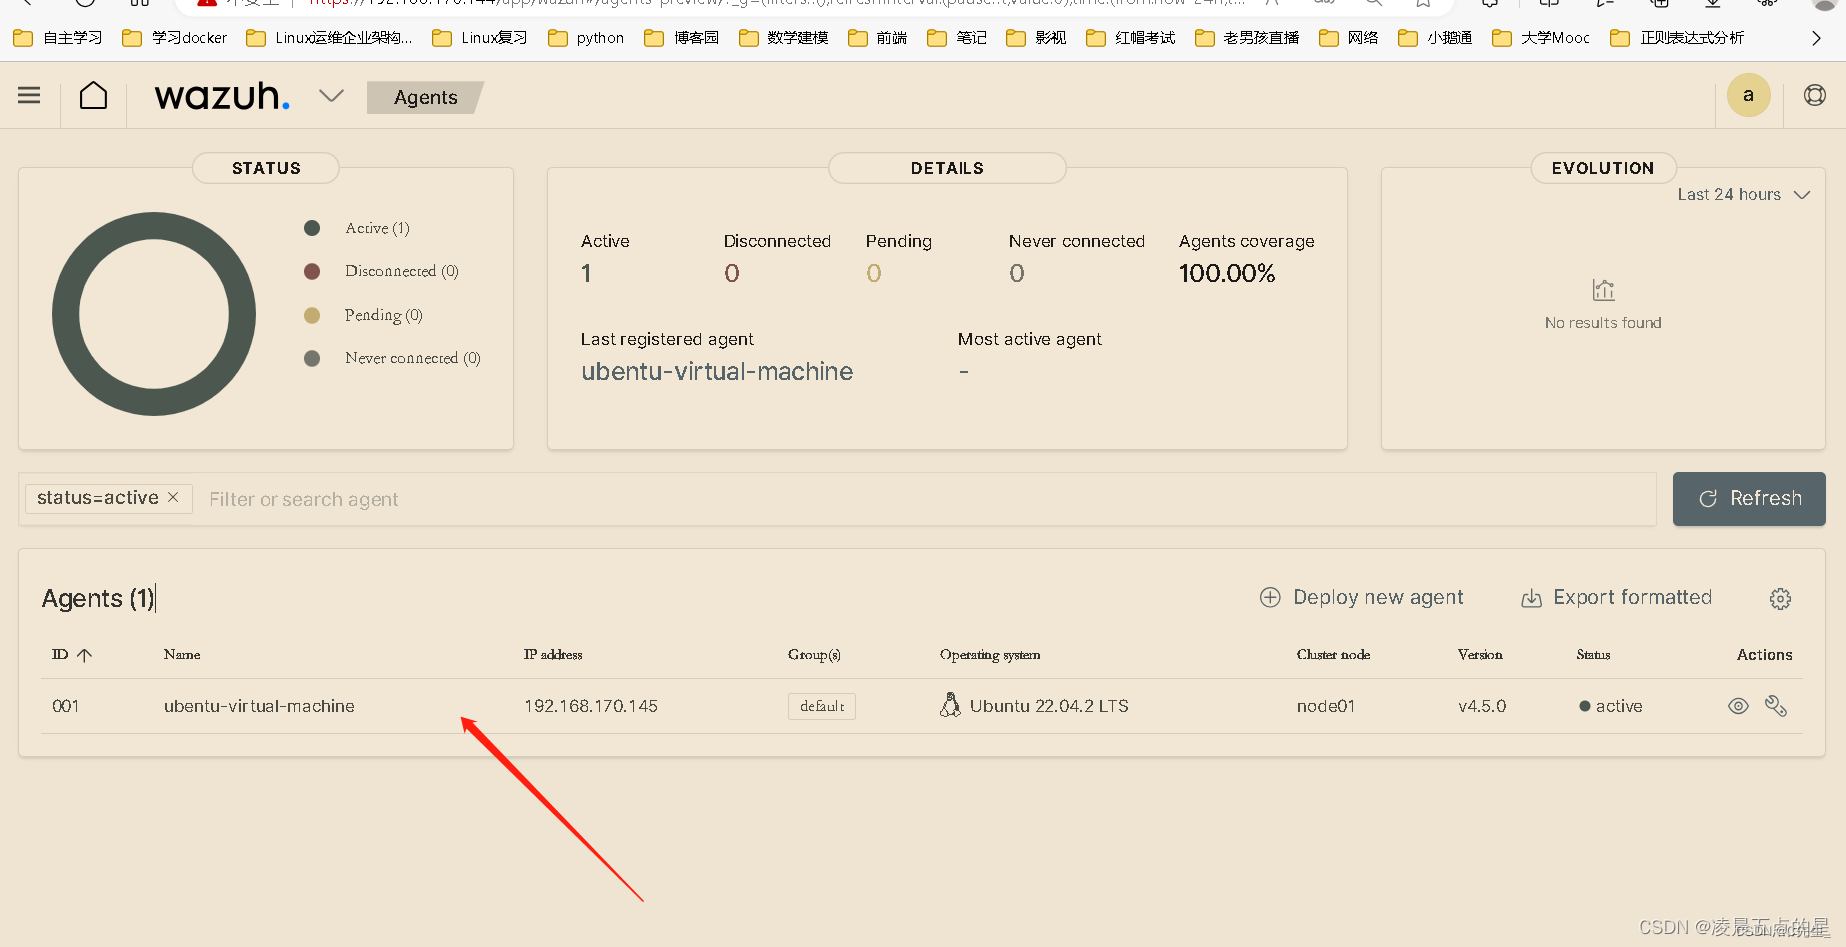Viewport: 1846px width, 947px height.
Task: Click the Never connected count 0
Action: coord(1017,273)
